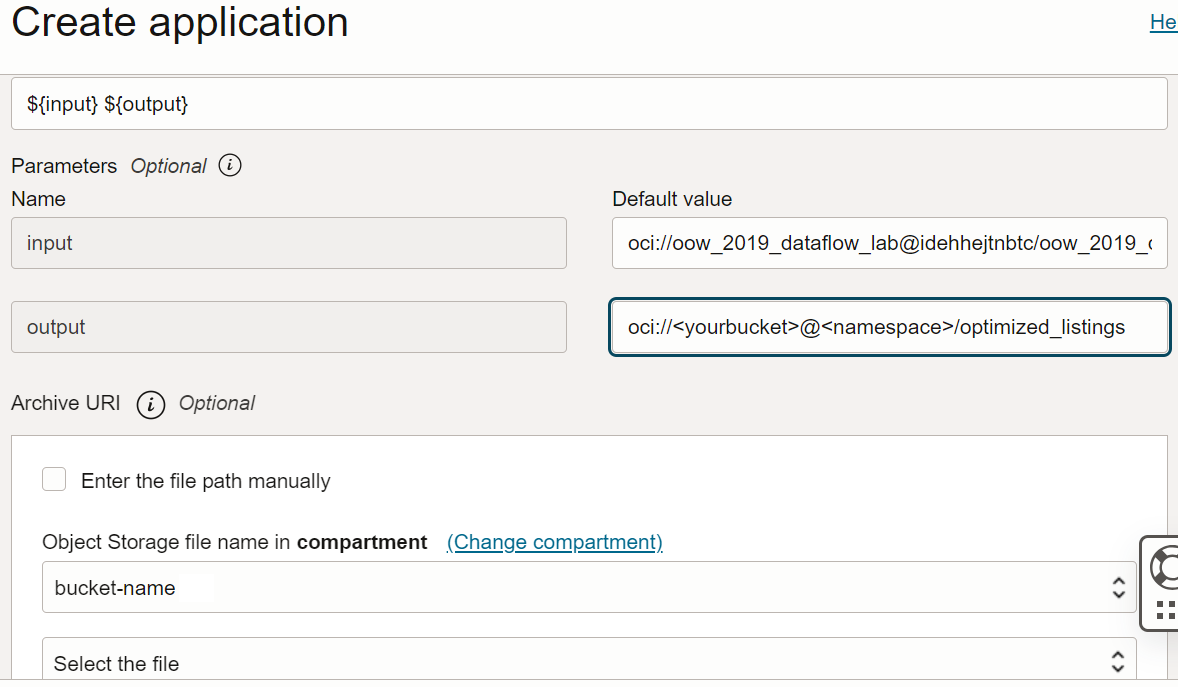Viewport: 1178px width, 687px height.
Task: Click the output parameter name field
Action: click(x=288, y=328)
